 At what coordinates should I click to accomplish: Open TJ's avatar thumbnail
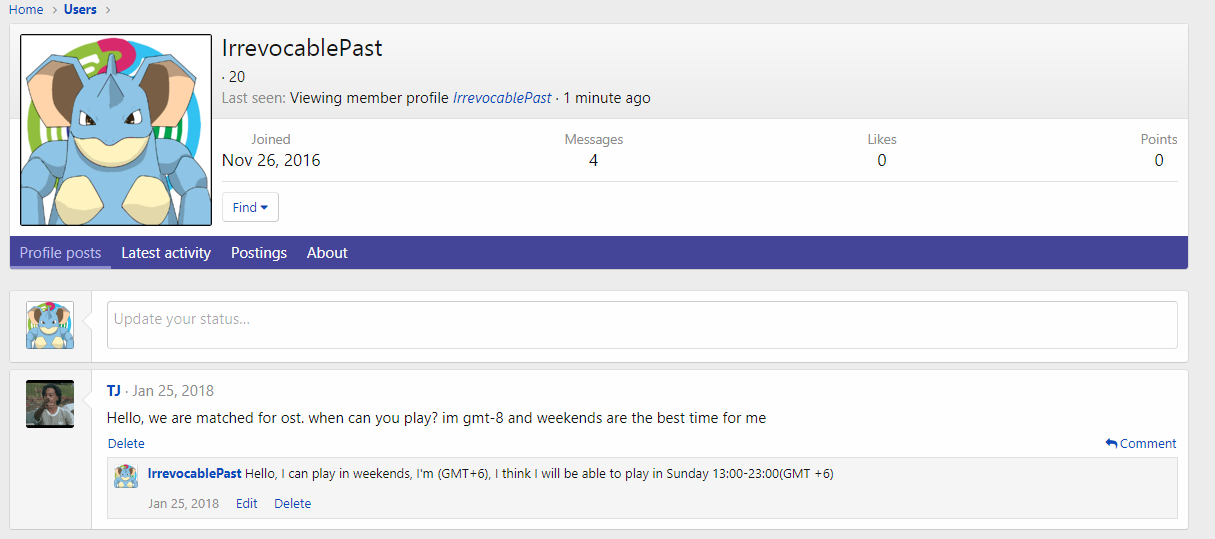coord(50,404)
